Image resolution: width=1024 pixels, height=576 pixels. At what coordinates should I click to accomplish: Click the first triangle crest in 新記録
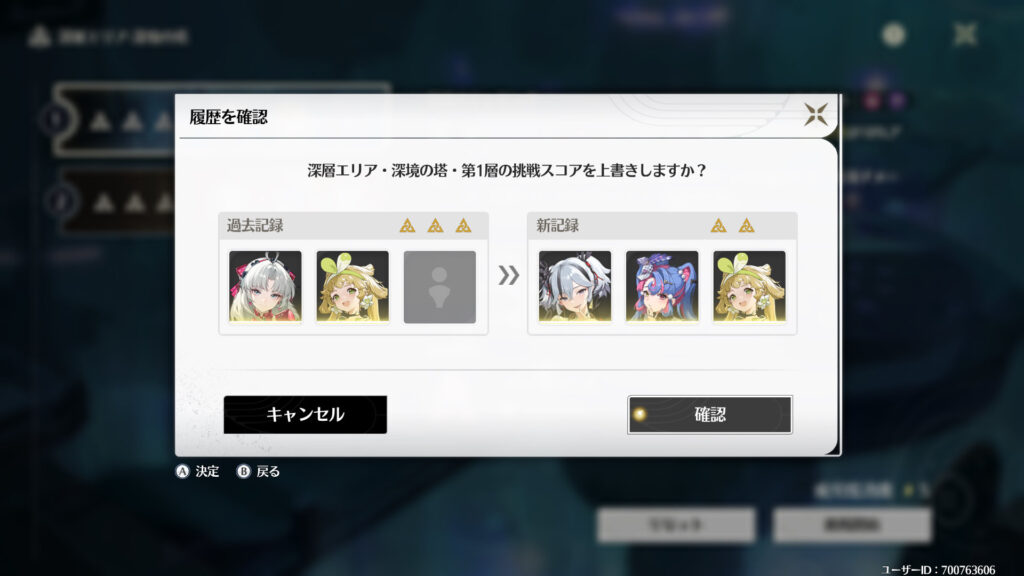[718, 226]
